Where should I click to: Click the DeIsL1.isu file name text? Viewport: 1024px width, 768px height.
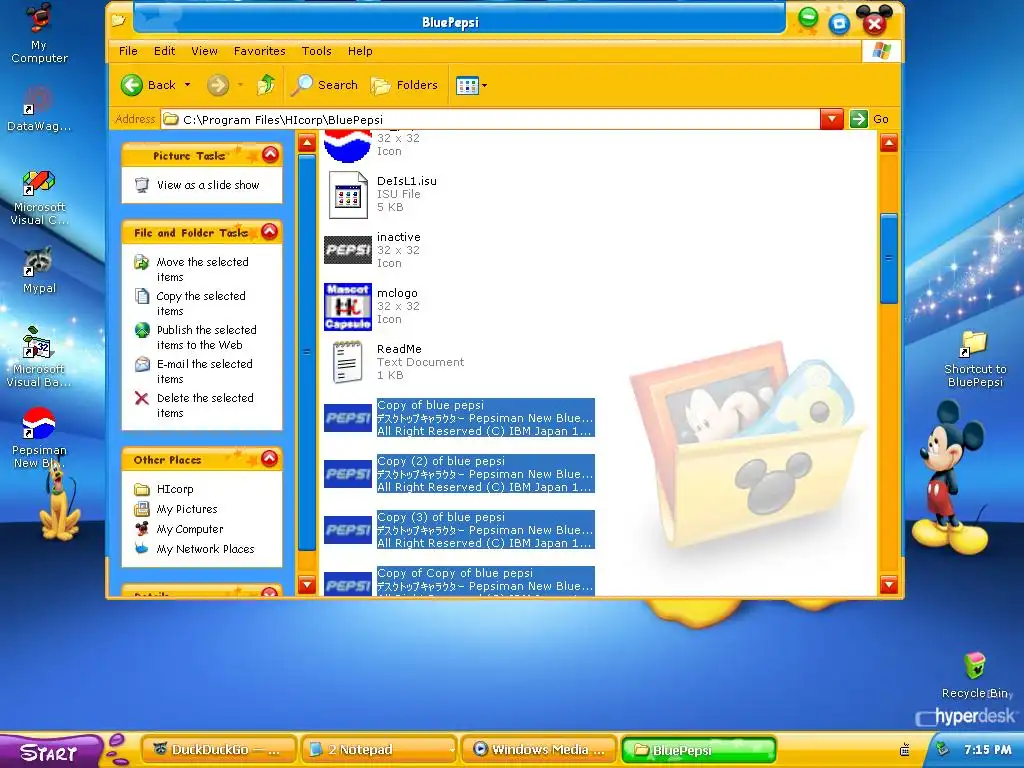pos(407,181)
